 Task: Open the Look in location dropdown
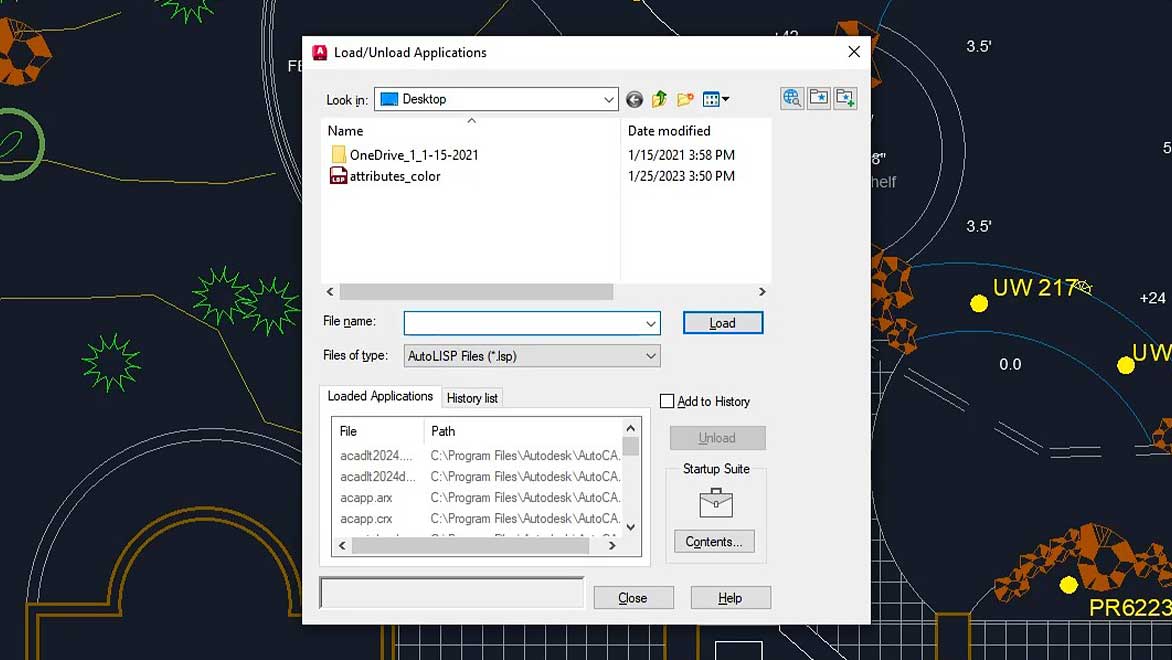(x=608, y=99)
